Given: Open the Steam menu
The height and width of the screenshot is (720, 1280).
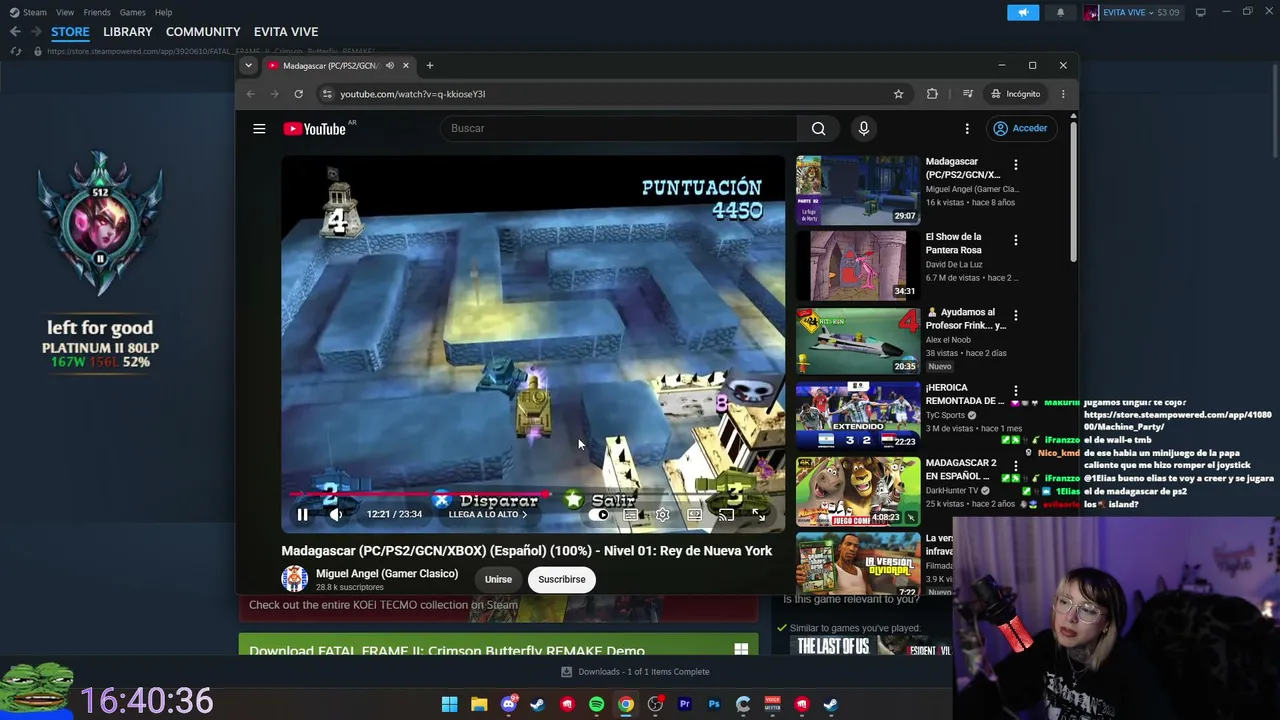Looking at the screenshot, I should pos(28,12).
